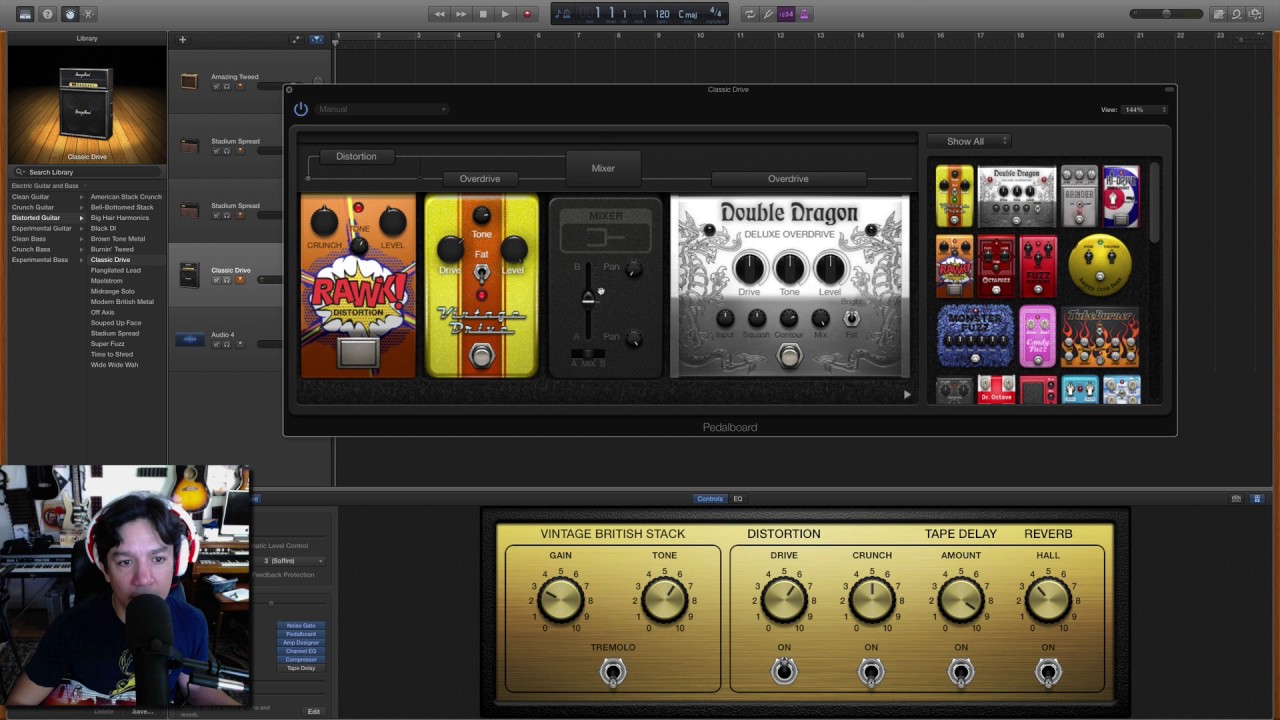
Task: Pick Tube Burner pedal from browser
Action: [1099, 336]
